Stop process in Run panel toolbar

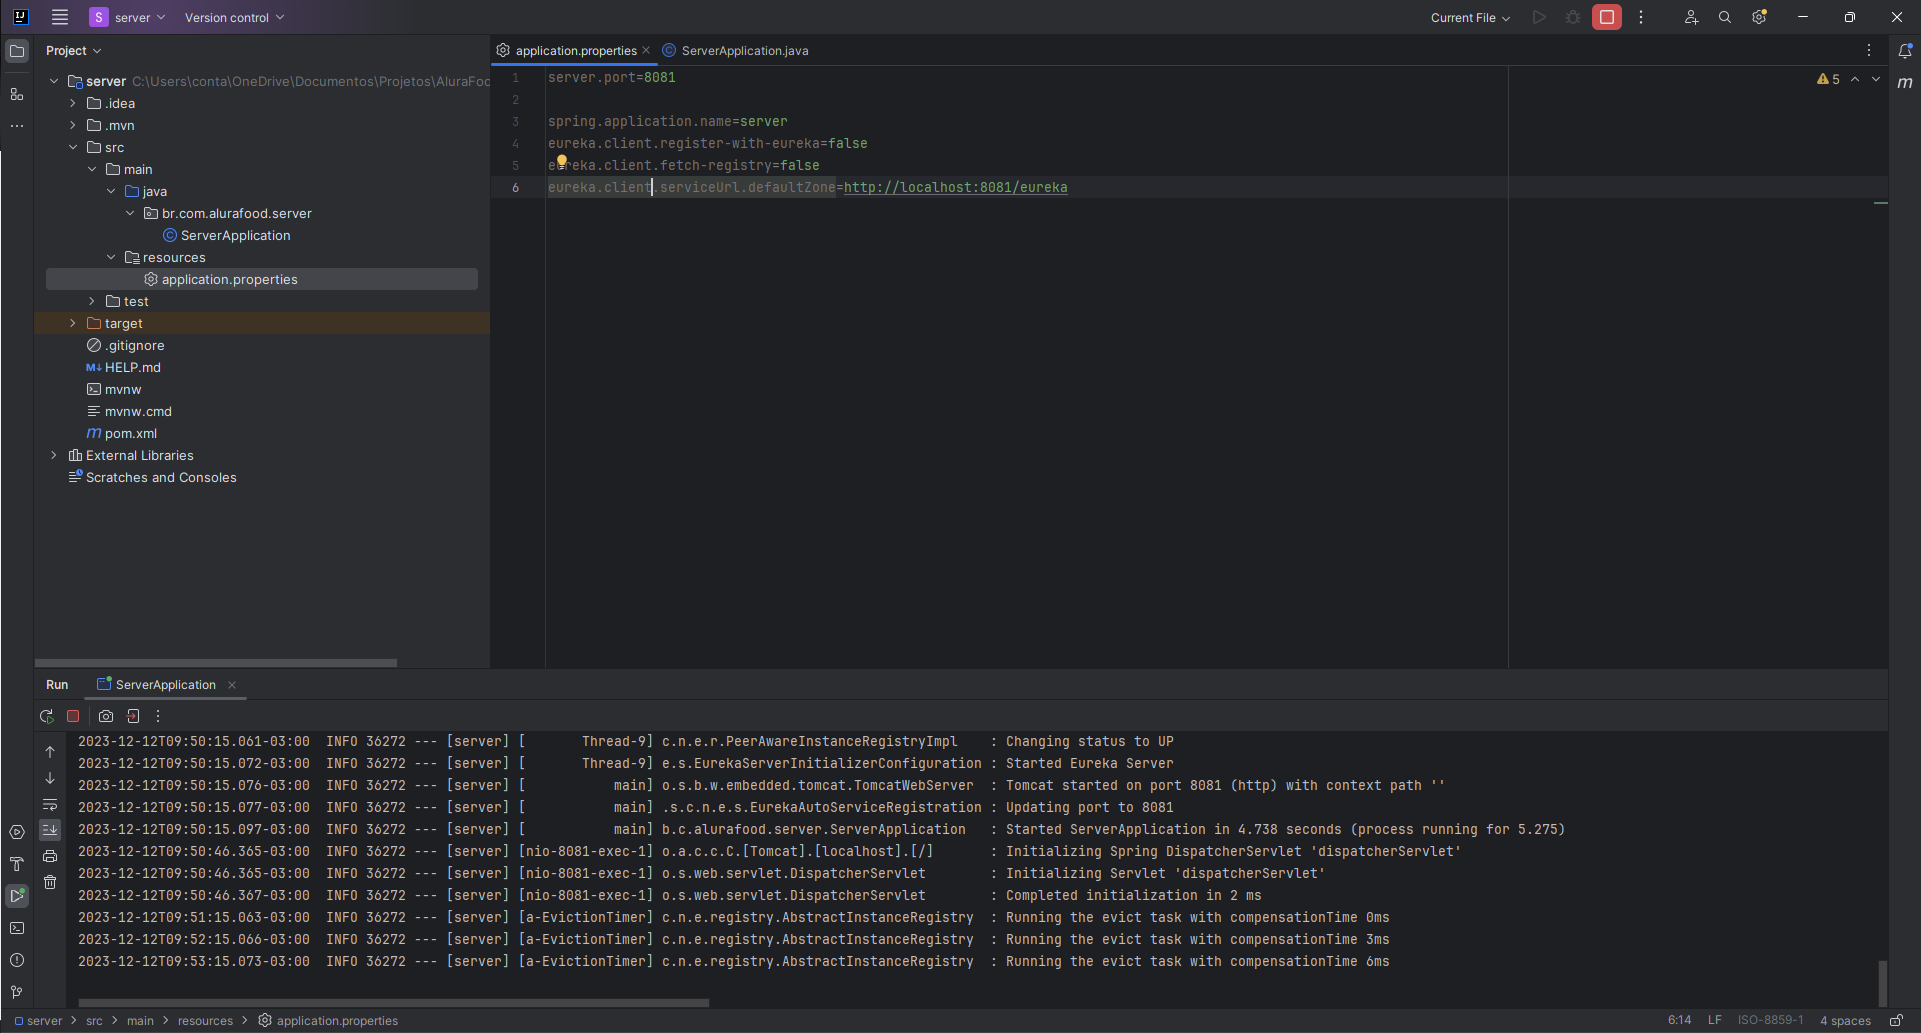pos(73,716)
